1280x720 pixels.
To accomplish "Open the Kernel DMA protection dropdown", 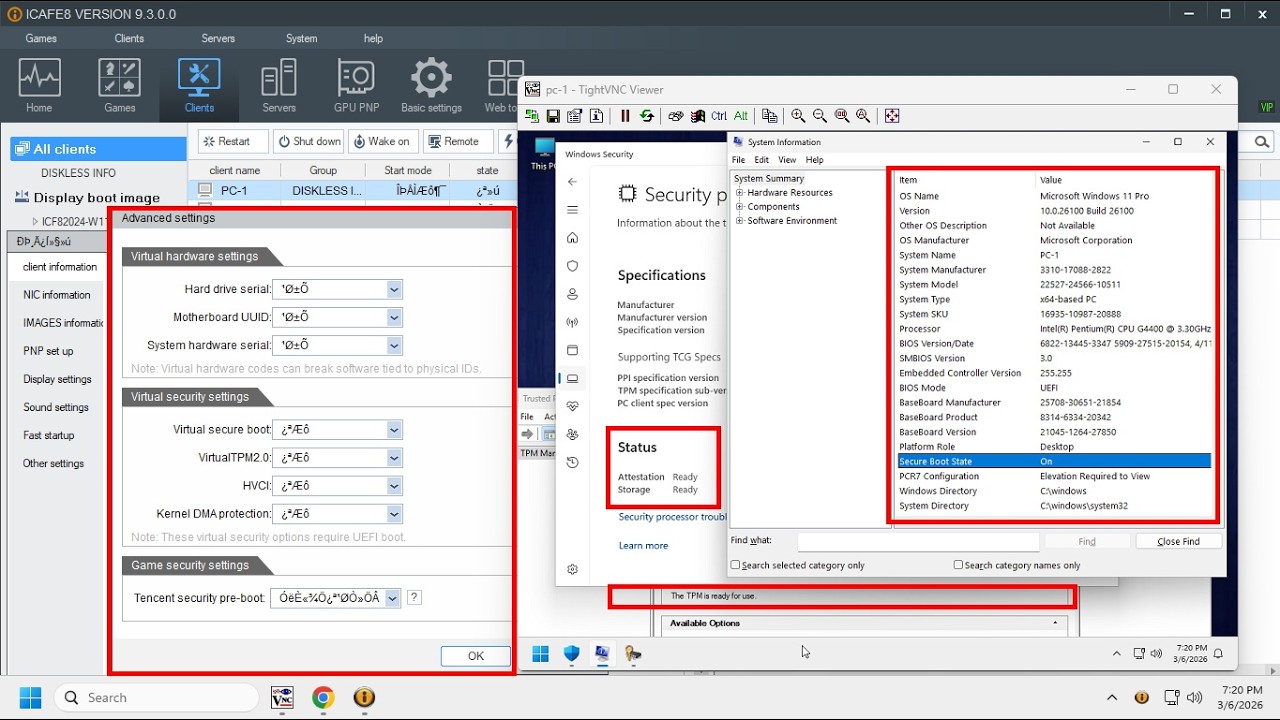I will pyautogui.click(x=394, y=513).
